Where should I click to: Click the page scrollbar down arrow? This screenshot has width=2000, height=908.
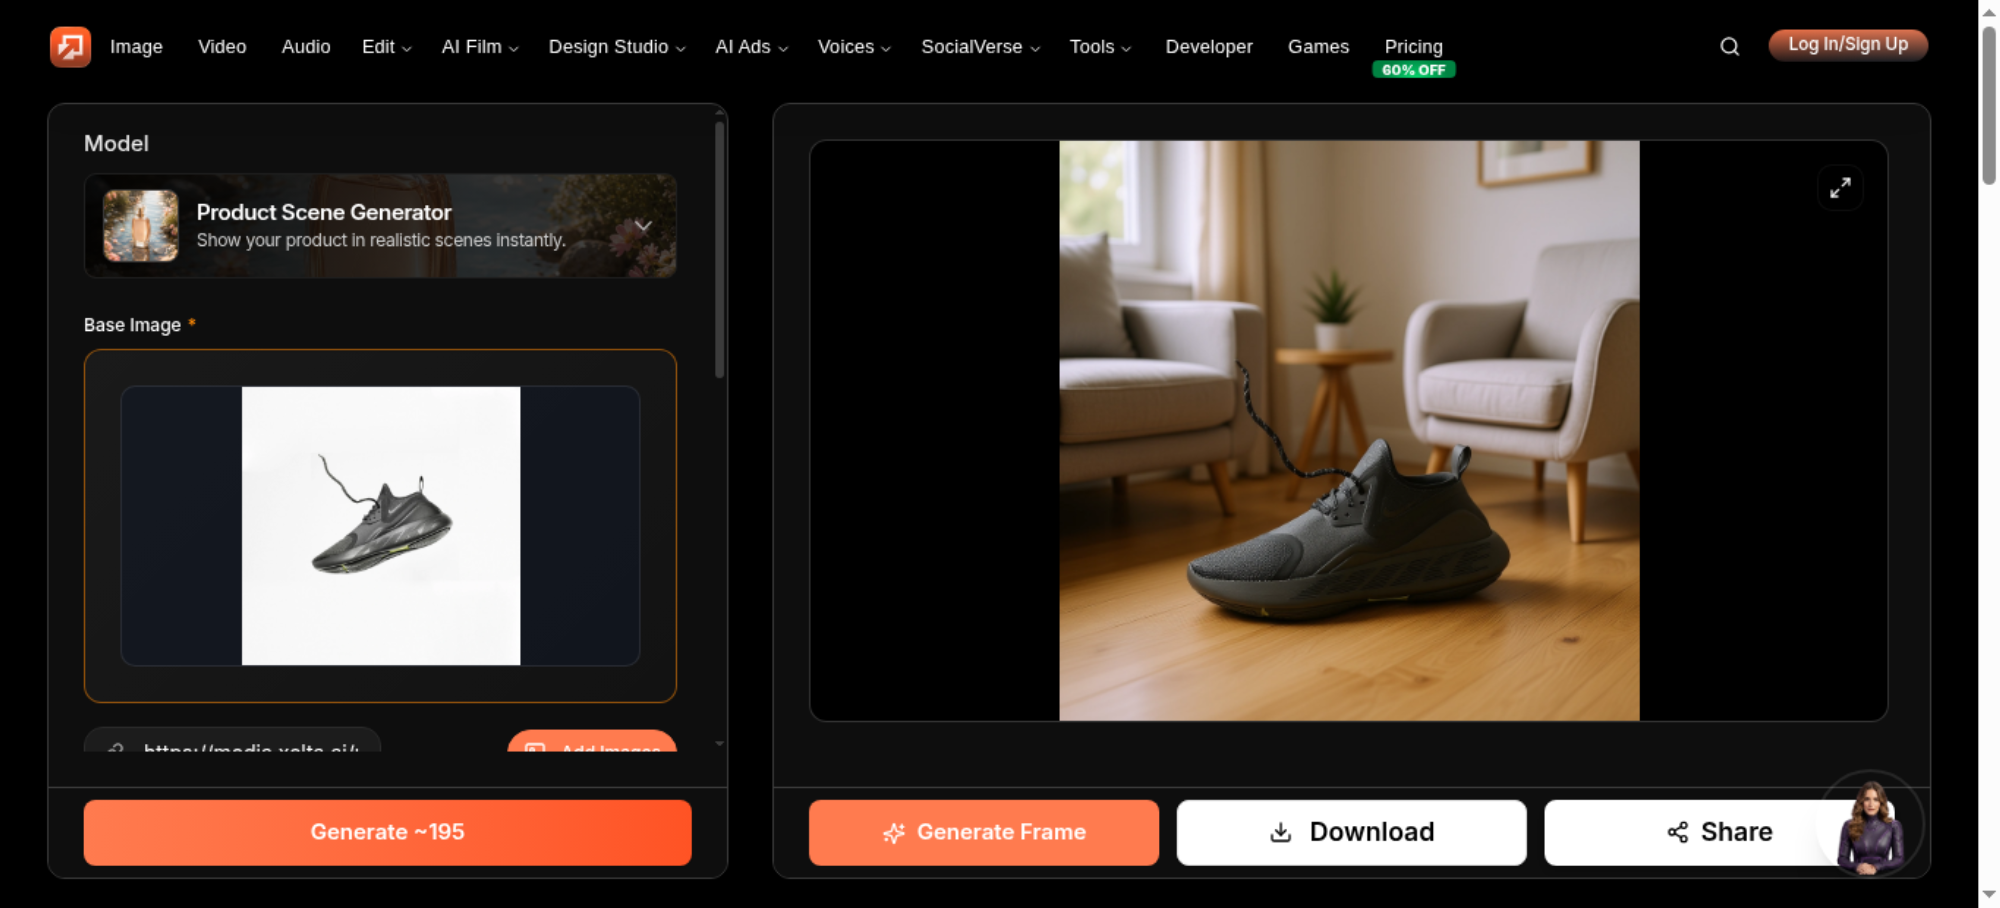1989,896
